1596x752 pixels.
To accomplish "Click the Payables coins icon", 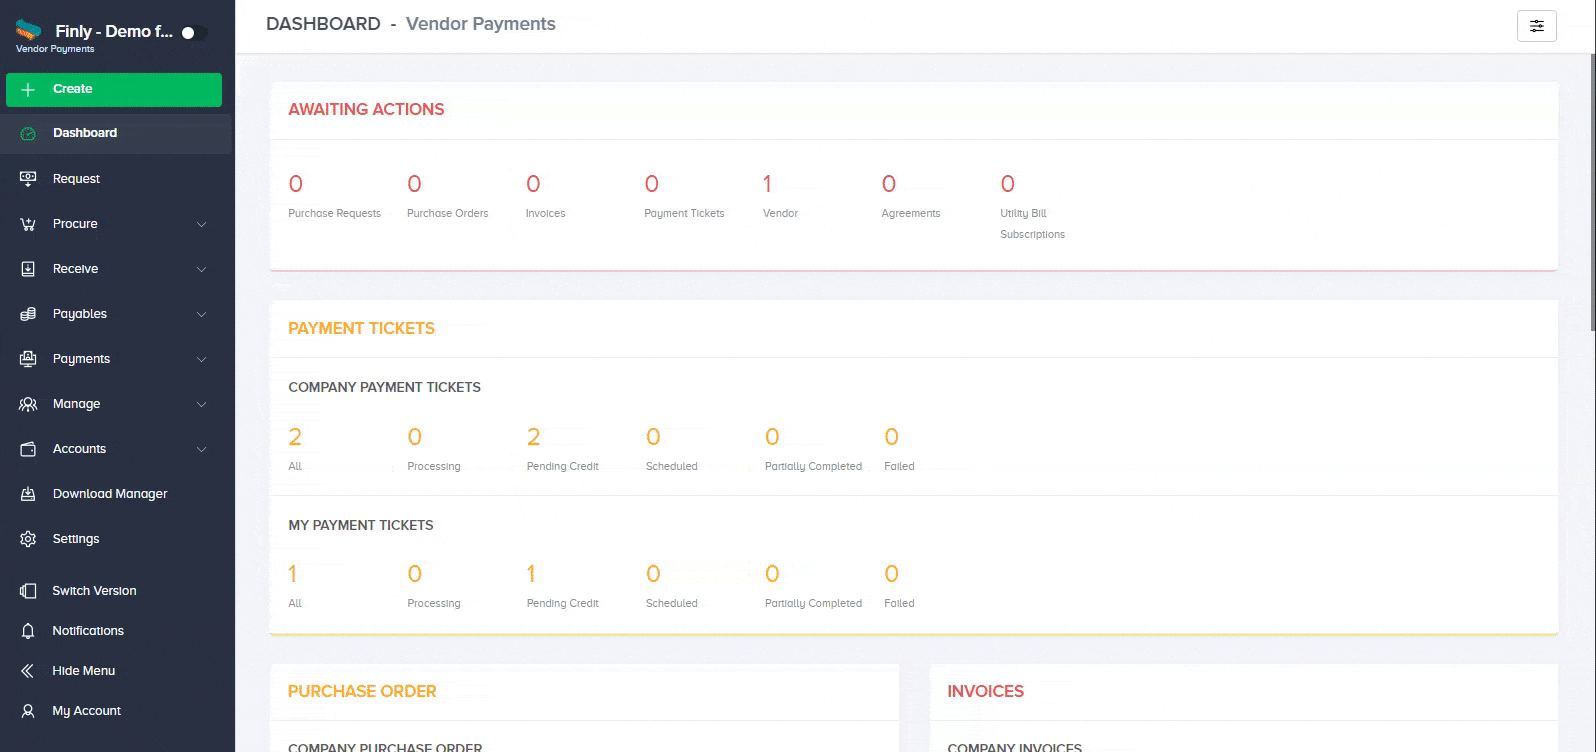I will point(28,314).
